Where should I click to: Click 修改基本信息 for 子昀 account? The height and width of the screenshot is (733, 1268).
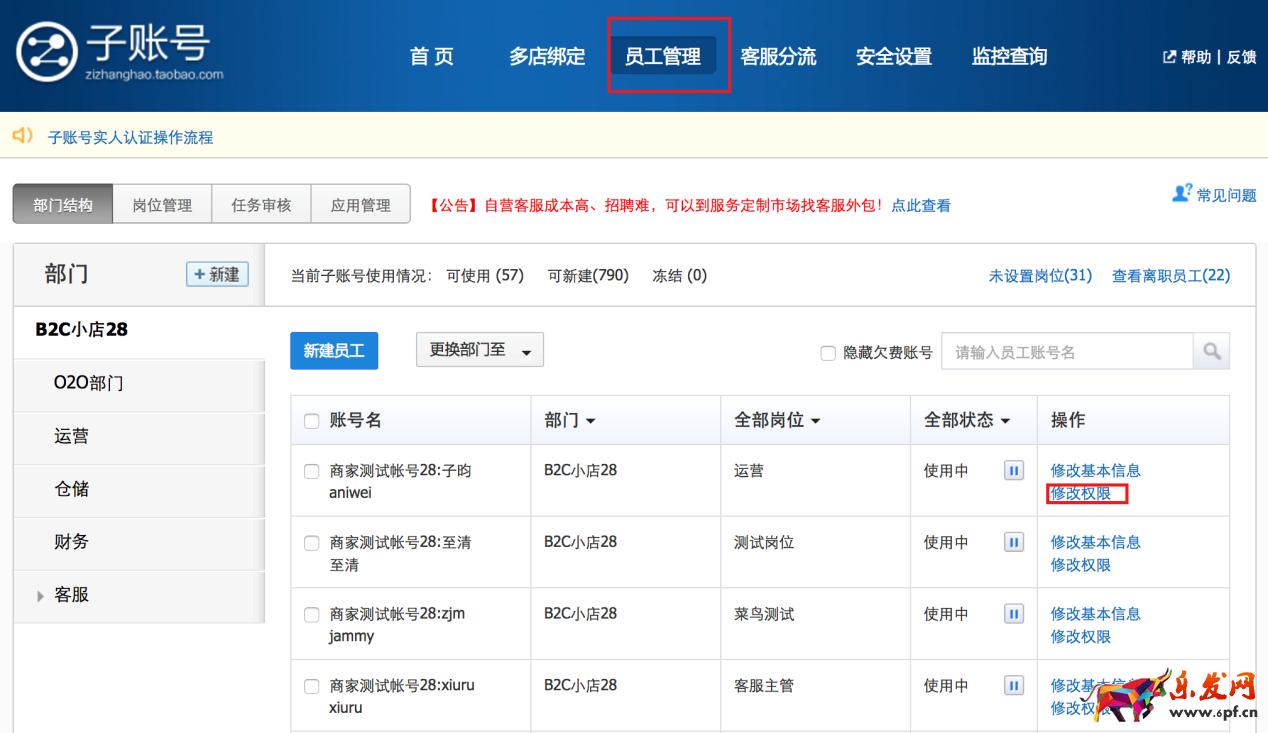(x=1095, y=470)
